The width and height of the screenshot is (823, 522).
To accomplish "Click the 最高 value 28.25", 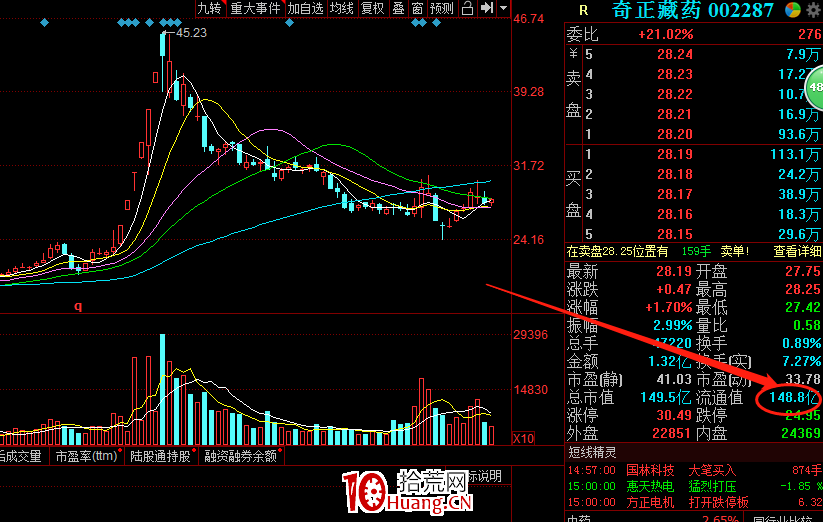I will point(803,290).
